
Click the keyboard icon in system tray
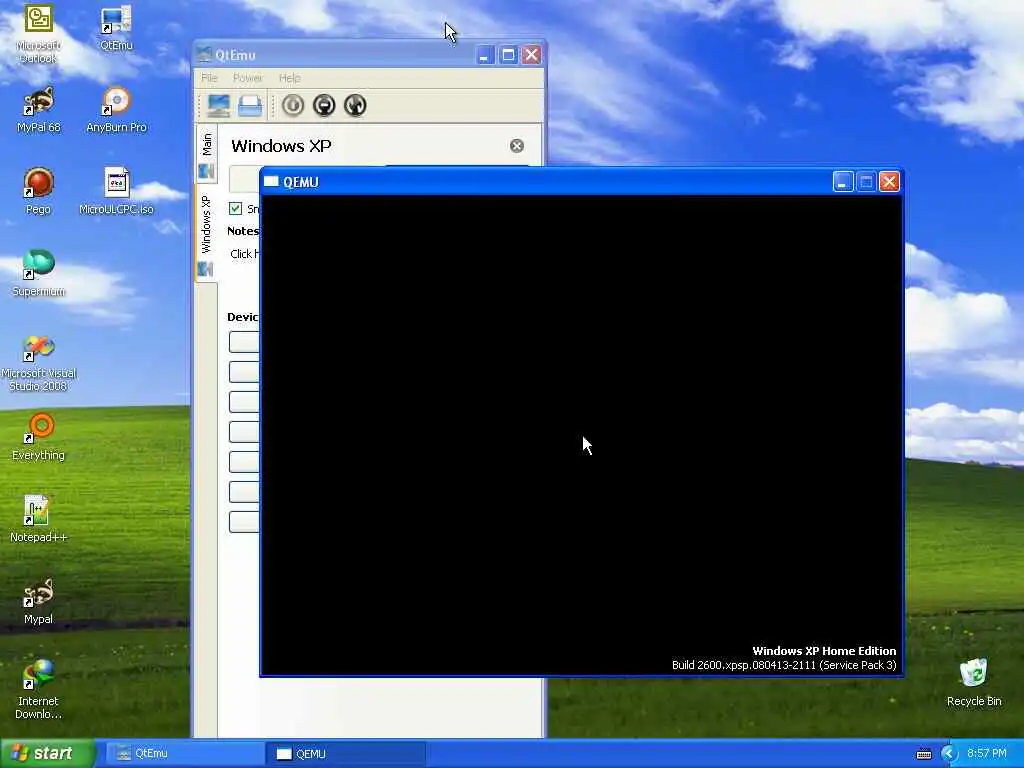point(924,754)
